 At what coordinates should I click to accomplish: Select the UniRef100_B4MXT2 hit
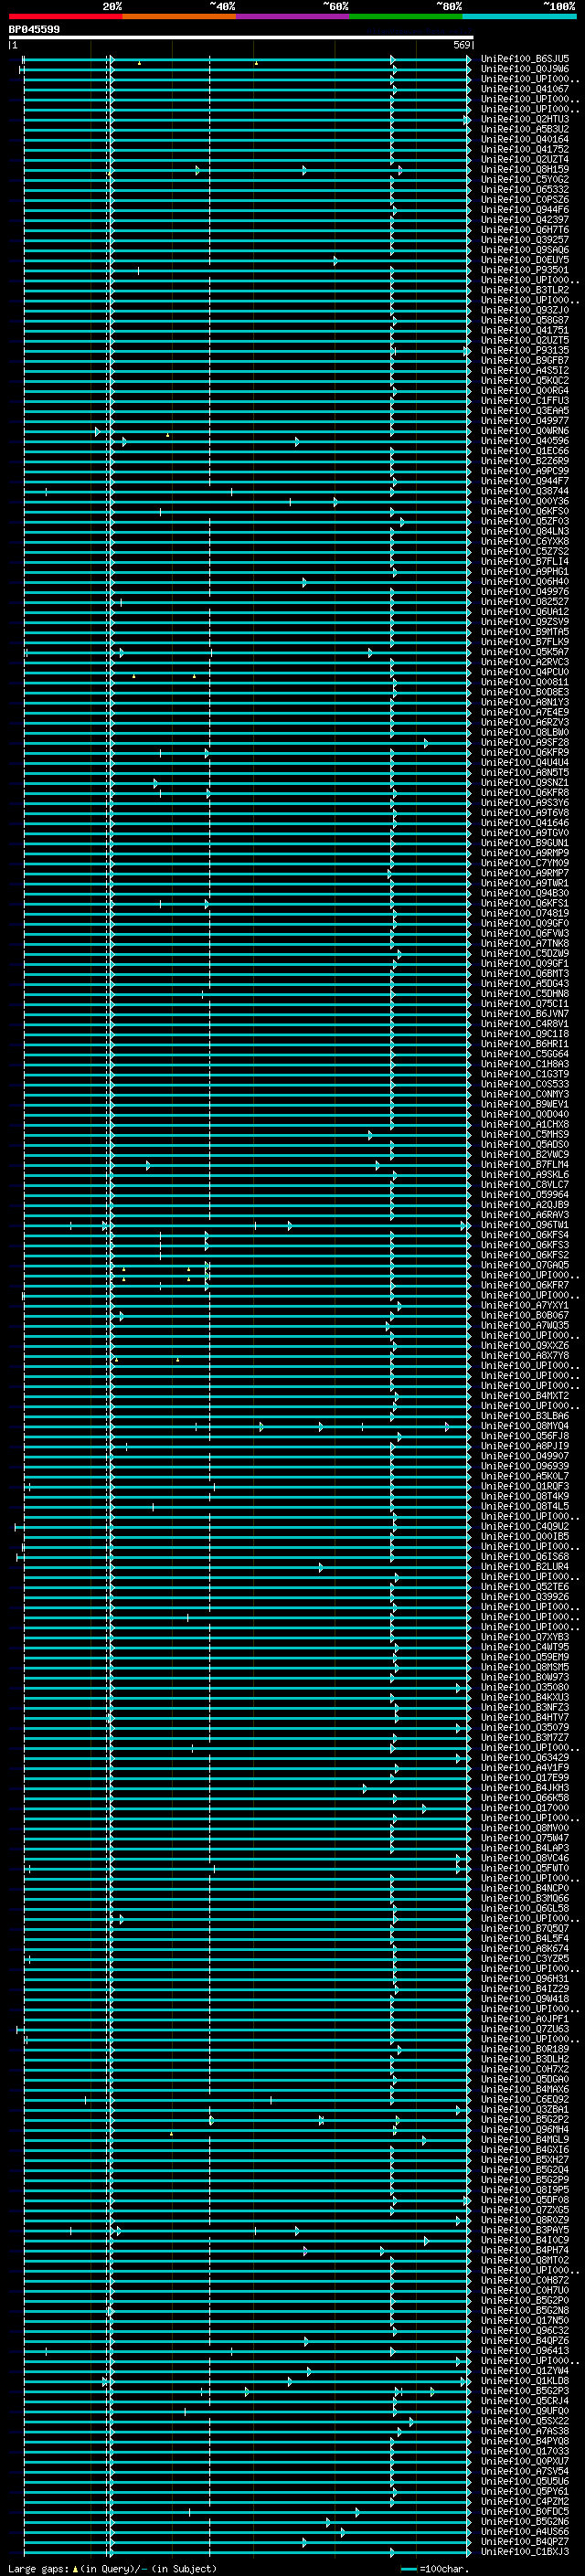(525, 1395)
